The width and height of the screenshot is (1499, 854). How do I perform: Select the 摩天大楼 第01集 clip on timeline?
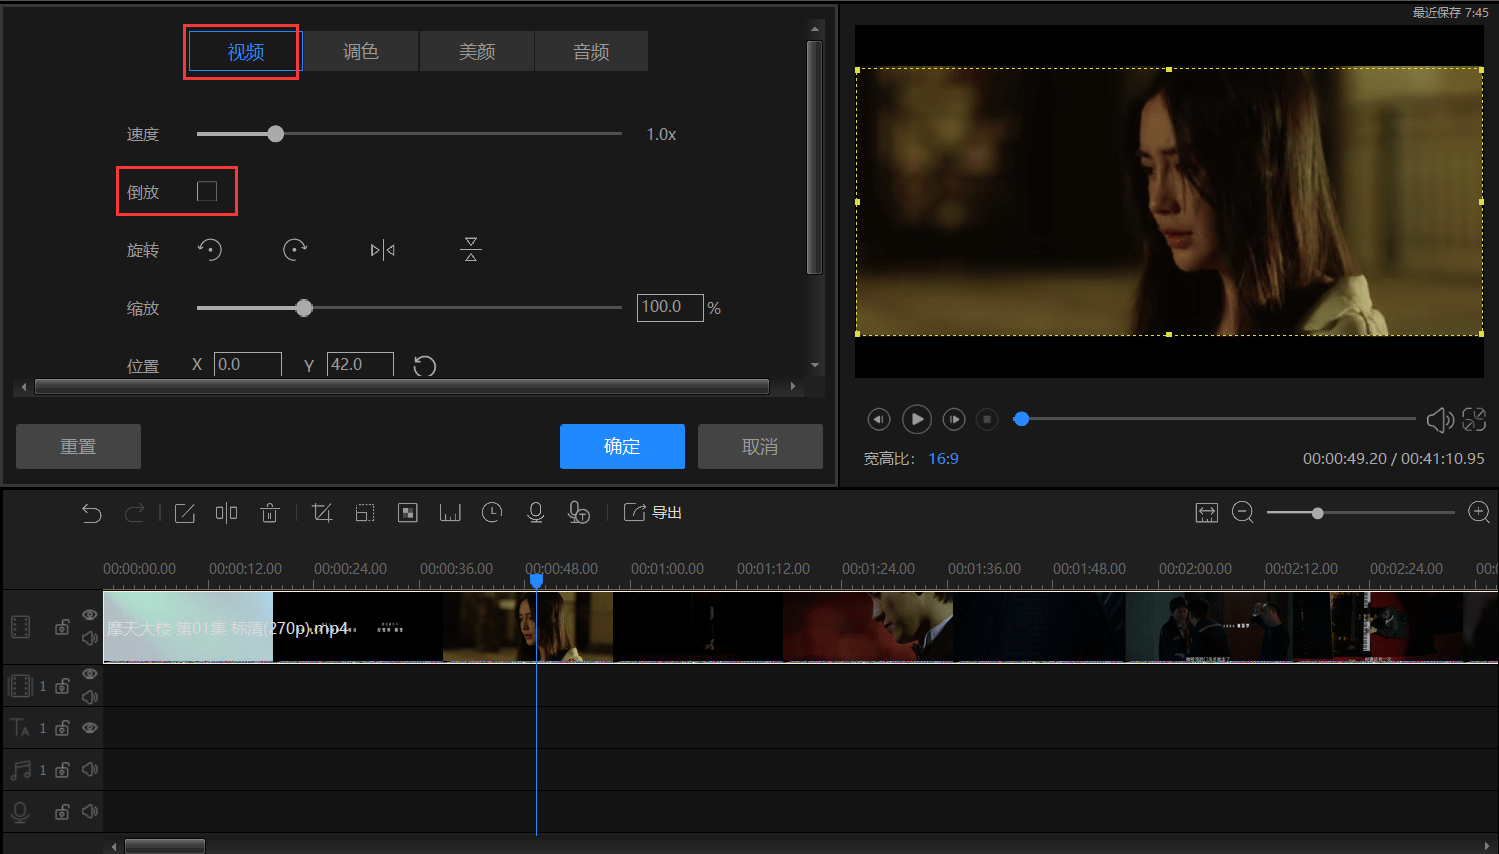(800, 627)
